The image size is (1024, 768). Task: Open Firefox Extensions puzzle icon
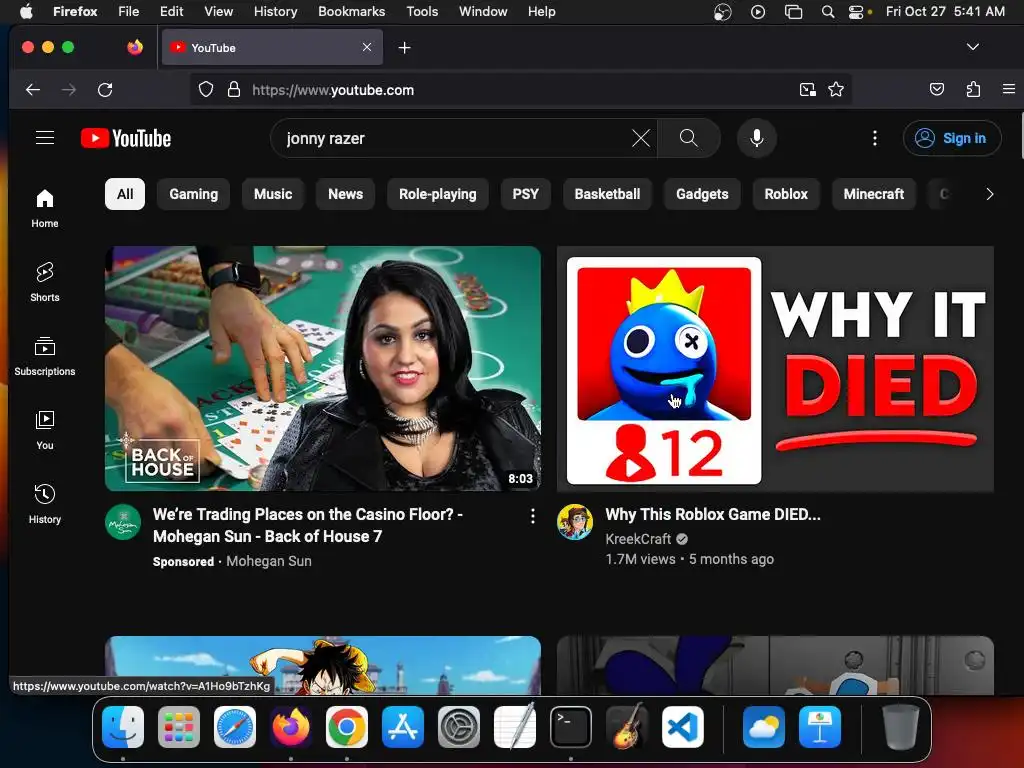[x=973, y=89]
